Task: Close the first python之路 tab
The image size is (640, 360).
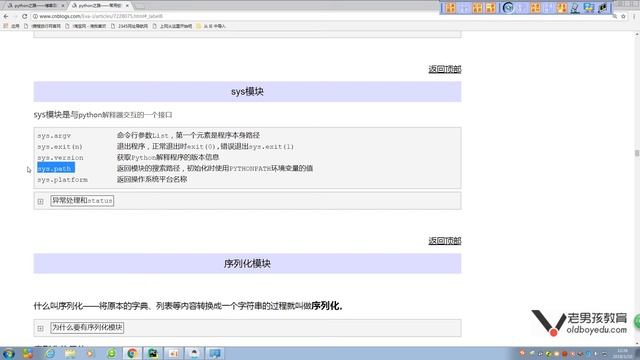Action: point(63,6)
